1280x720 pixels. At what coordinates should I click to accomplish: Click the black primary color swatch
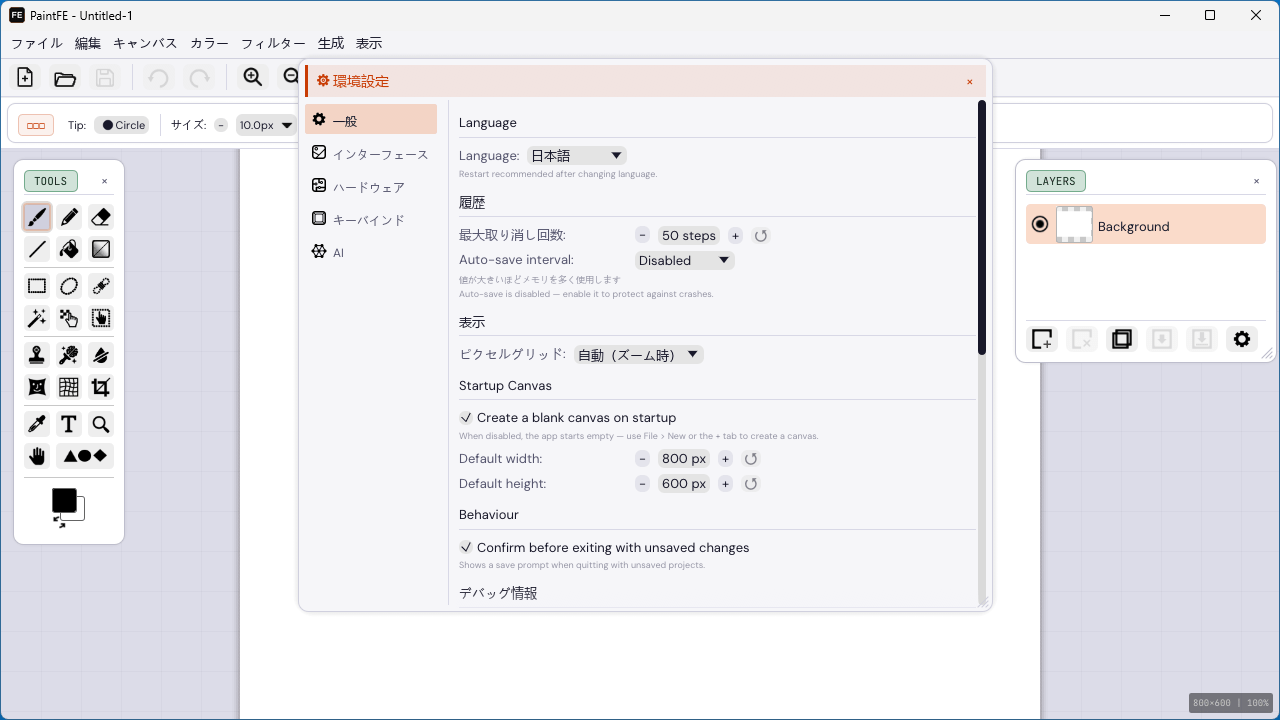click(63, 500)
